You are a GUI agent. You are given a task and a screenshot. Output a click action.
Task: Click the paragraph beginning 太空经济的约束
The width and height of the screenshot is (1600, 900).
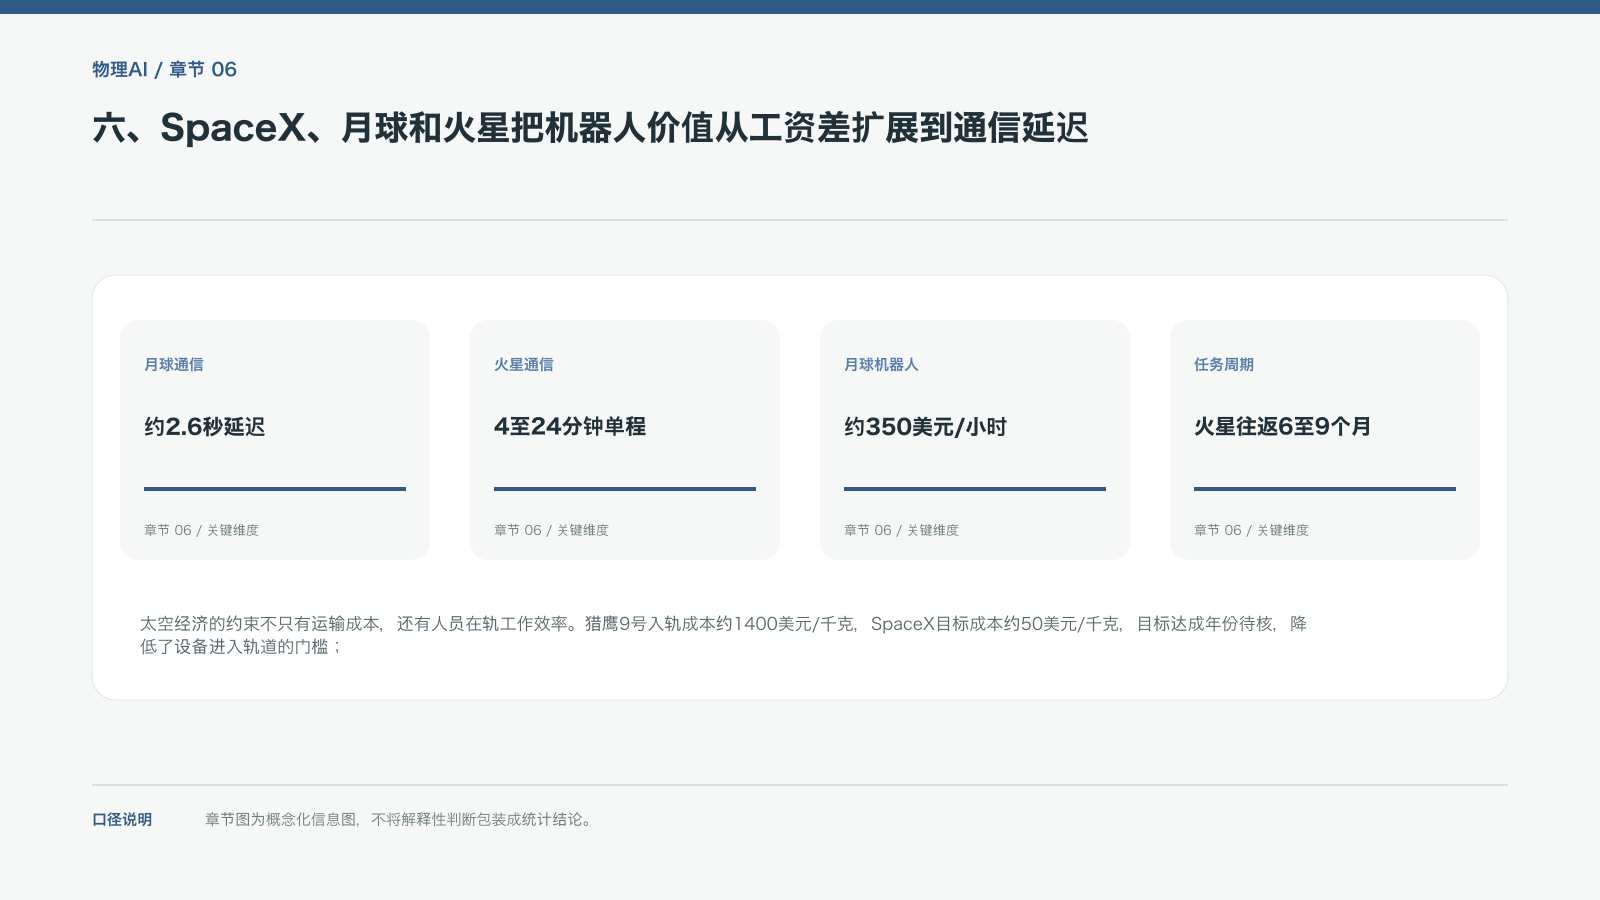pyautogui.click(x=723, y=635)
